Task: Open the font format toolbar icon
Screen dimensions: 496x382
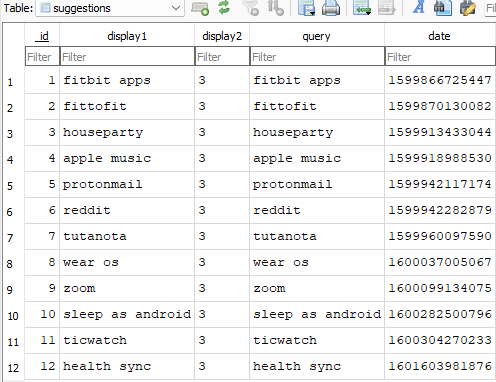Action: pos(419,7)
